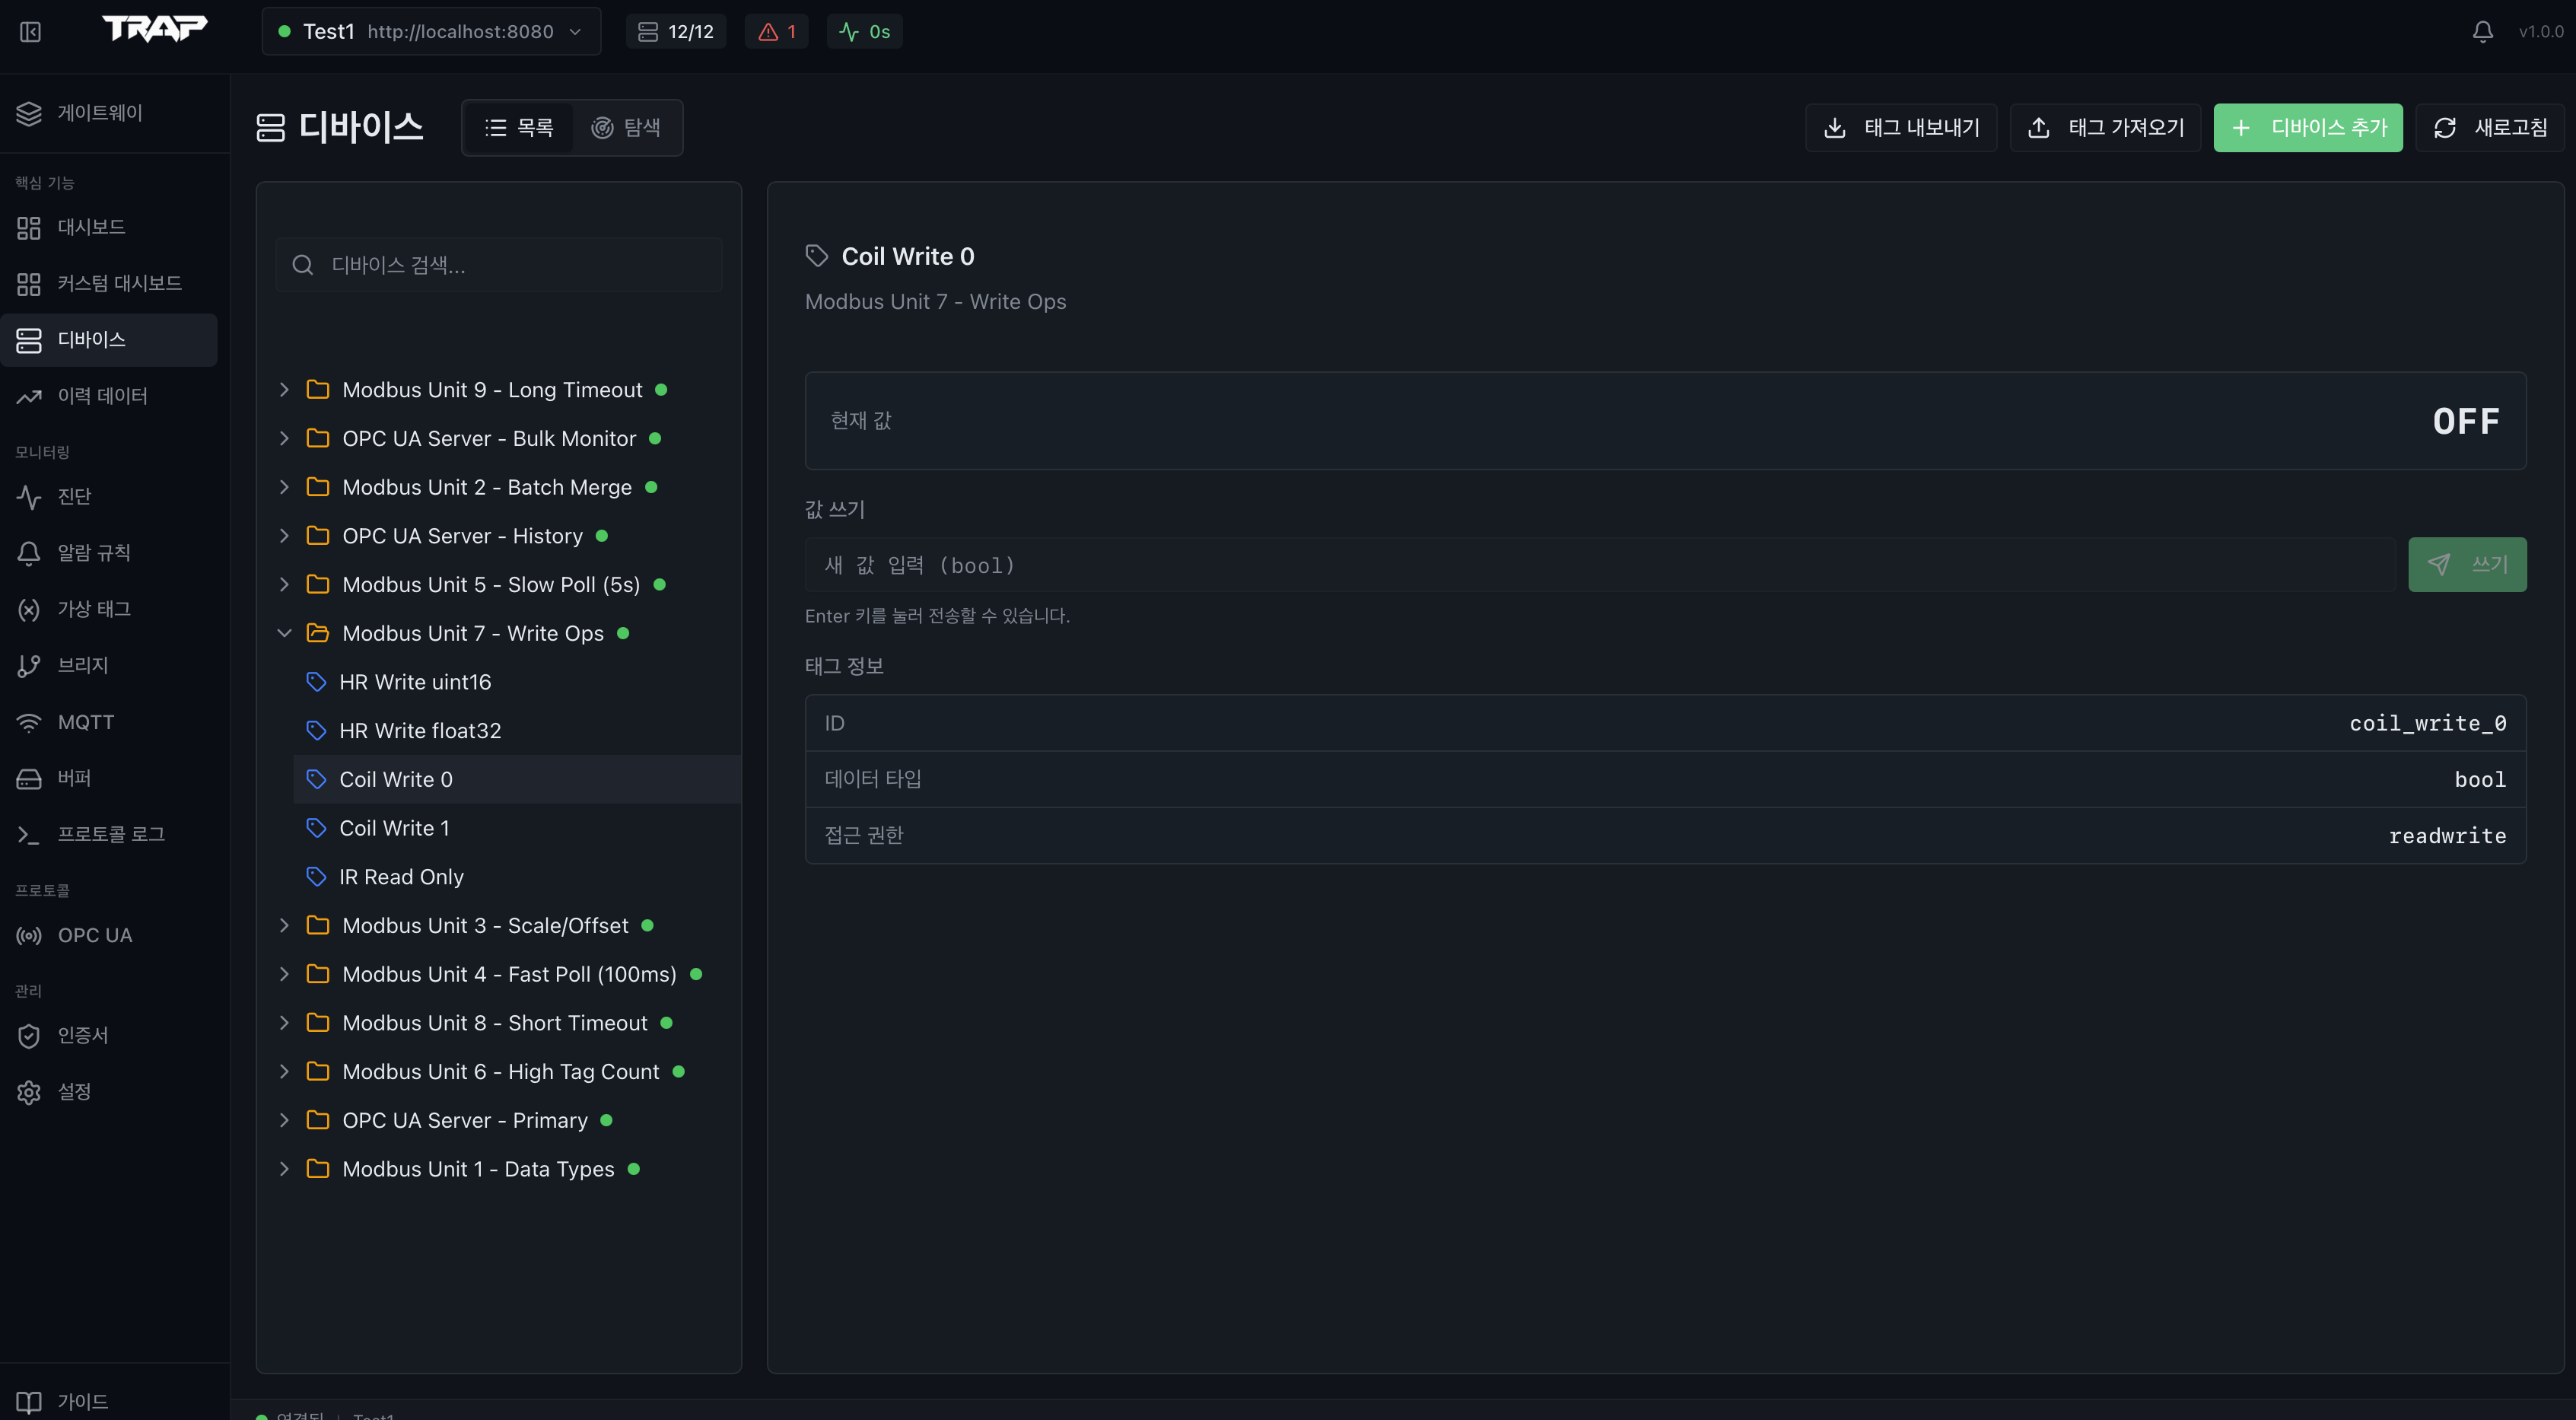Collapse the sidebar with the panel icon
Image resolution: width=2576 pixels, height=1420 pixels.
[30, 32]
